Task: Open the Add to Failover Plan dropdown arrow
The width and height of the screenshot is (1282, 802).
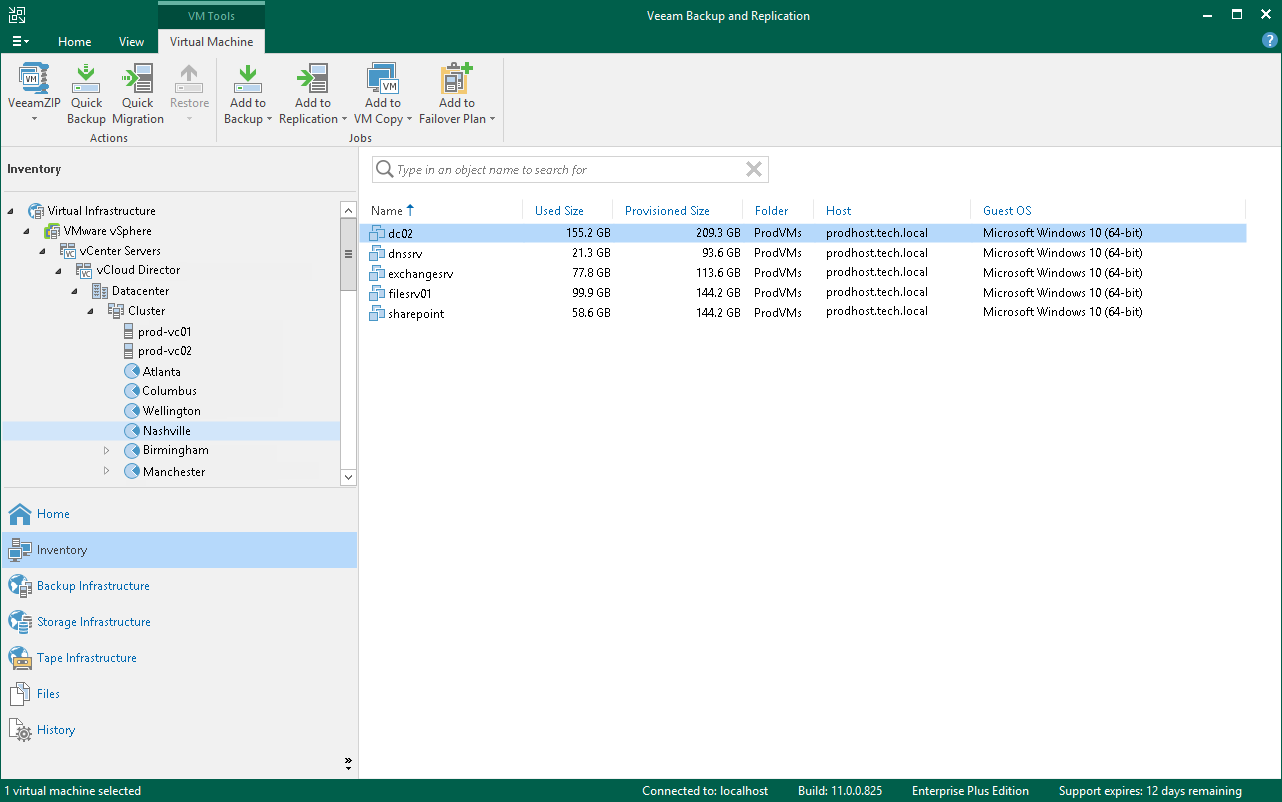Action: 492,119
